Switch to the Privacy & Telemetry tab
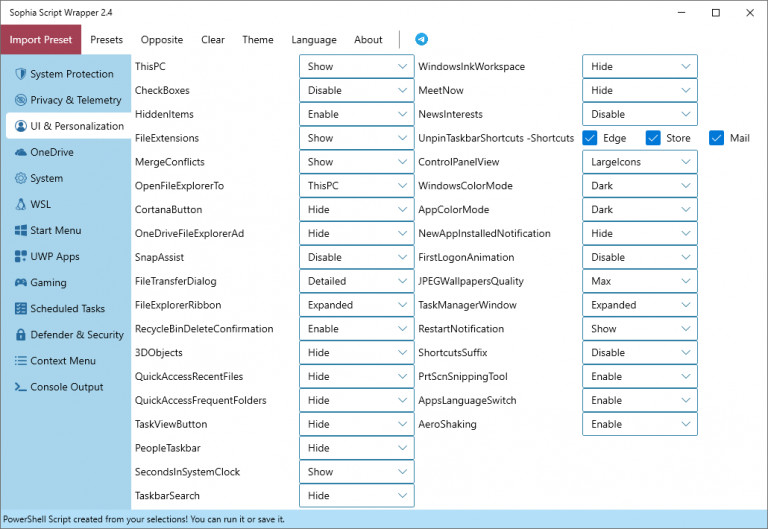768x529 pixels. (69, 100)
